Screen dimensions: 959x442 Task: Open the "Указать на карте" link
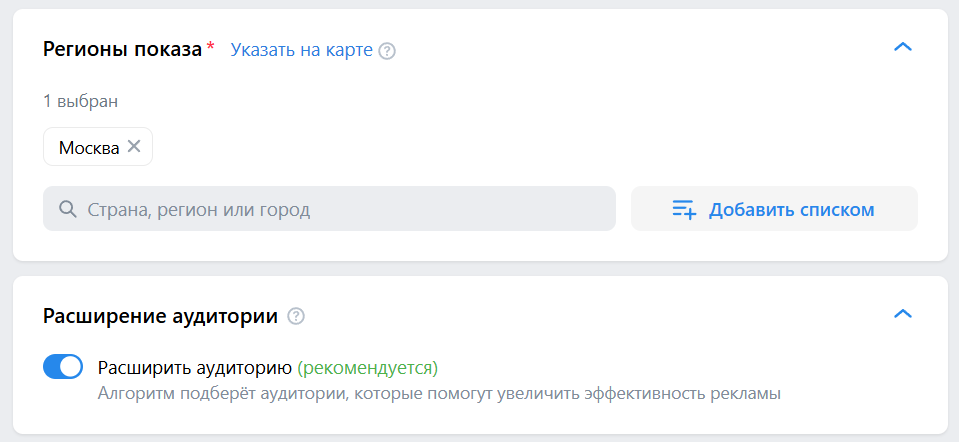[x=301, y=50]
